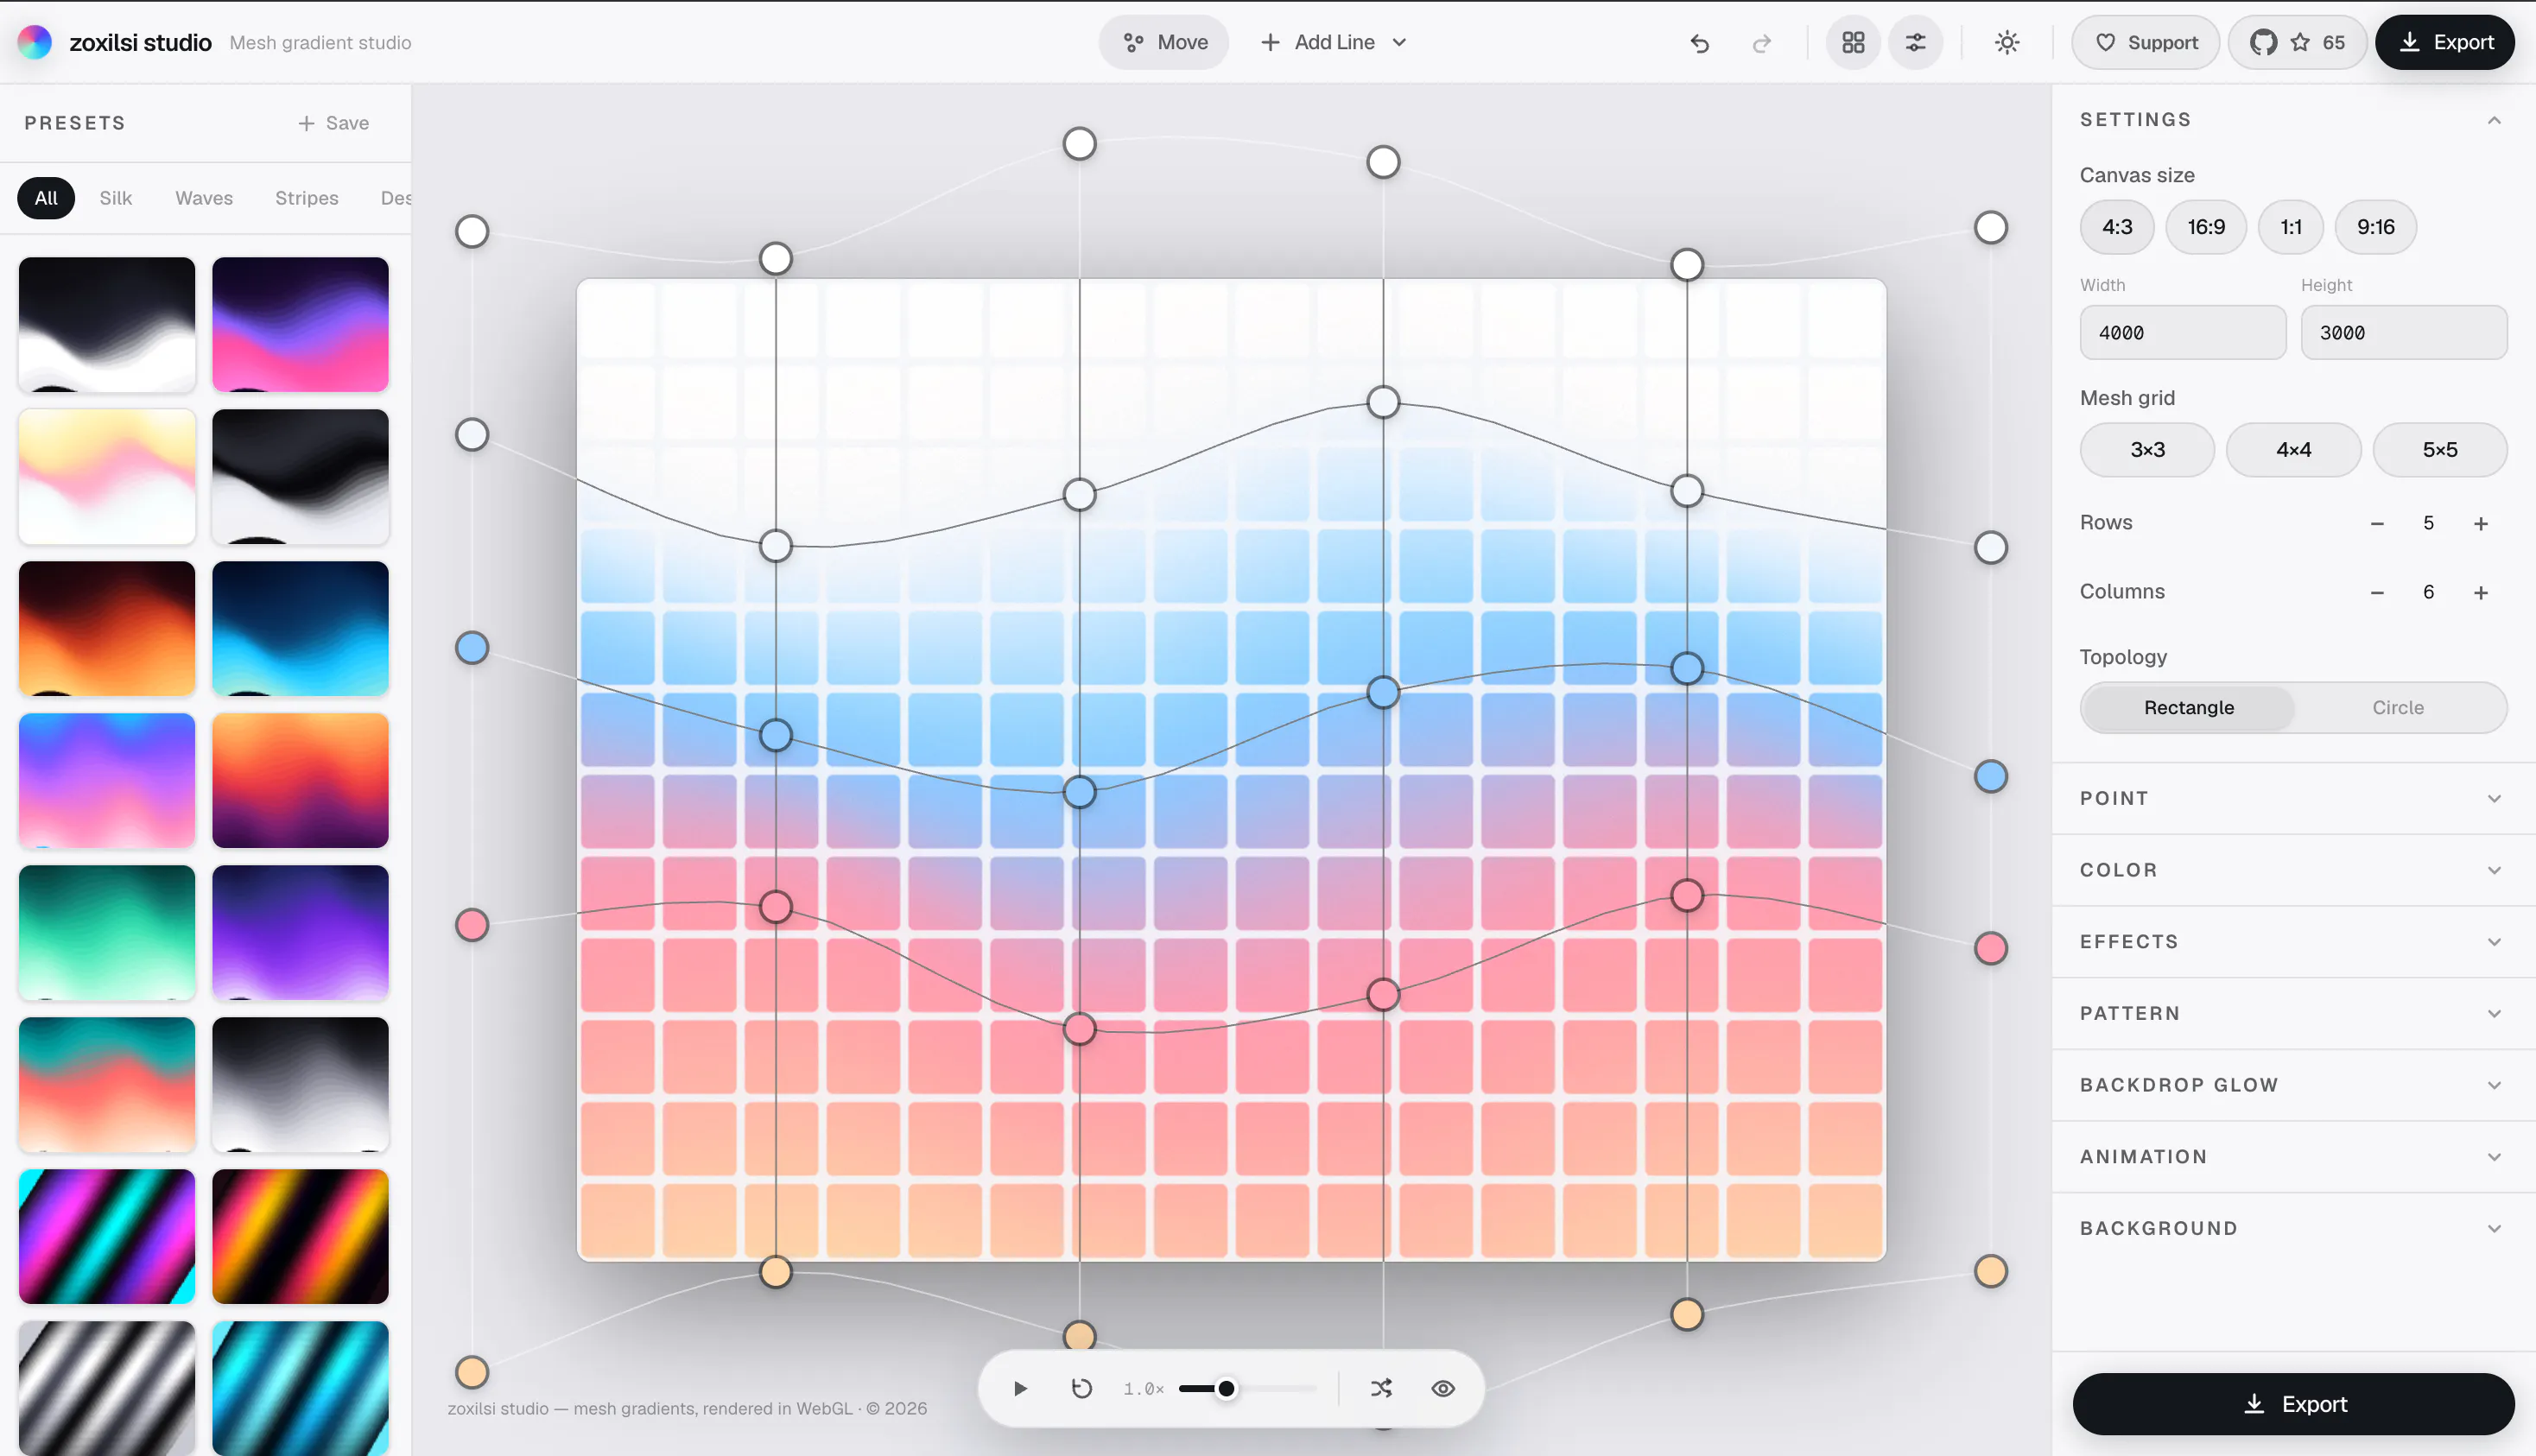
Task: Decrease the Rows count with minus
Action: click(2377, 523)
